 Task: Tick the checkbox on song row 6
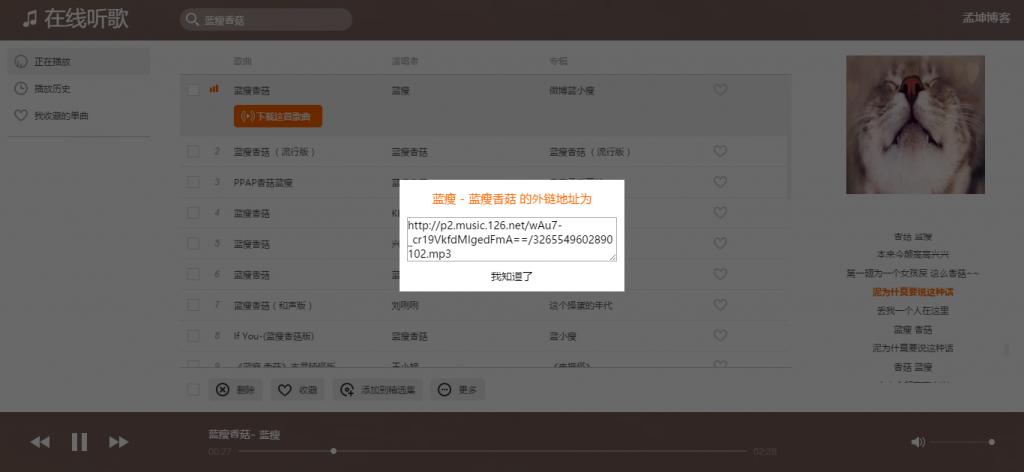(193, 274)
